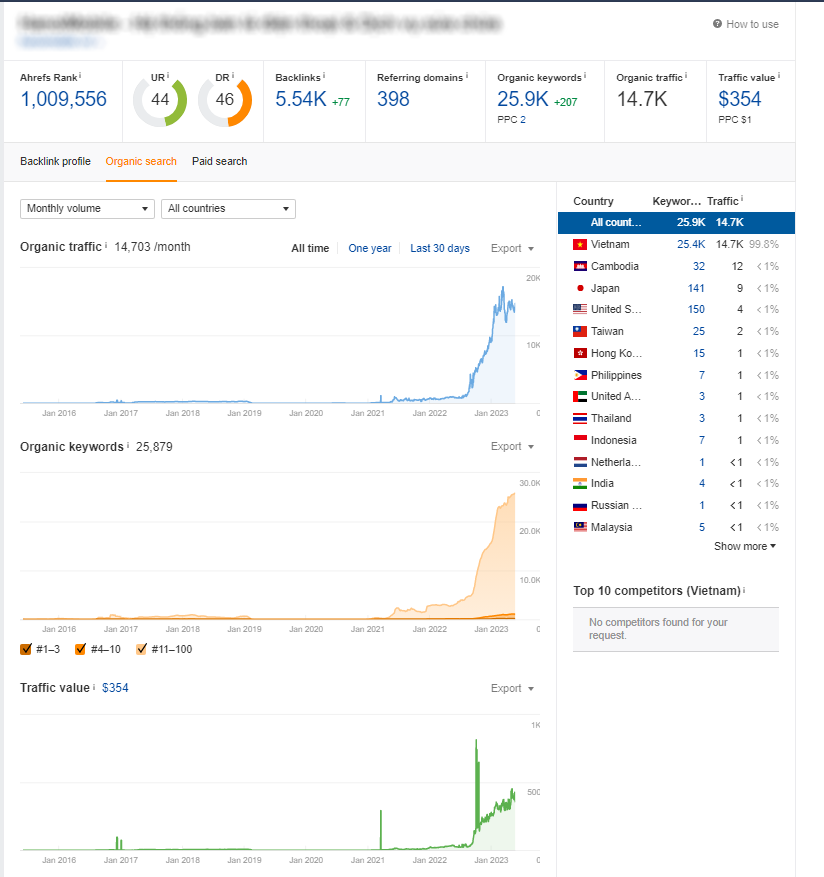The image size is (824, 877).
Task: Select the One year time range link
Action: pos(369,248)
